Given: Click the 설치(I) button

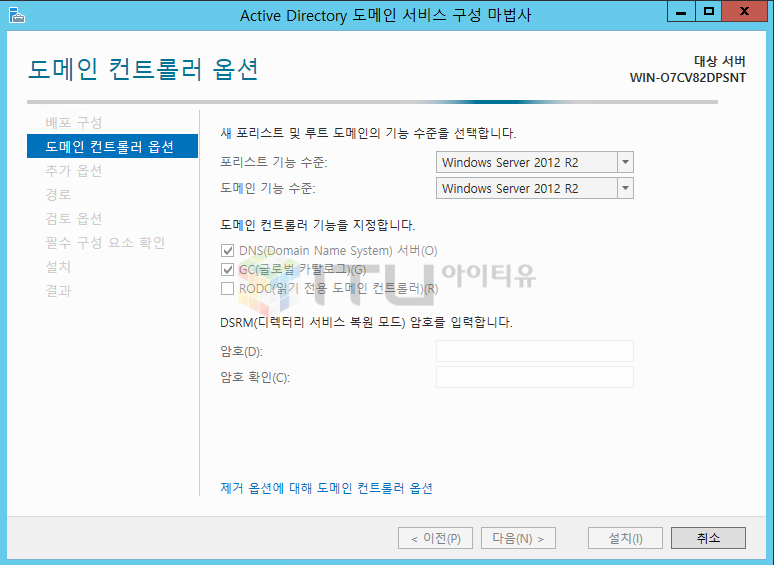Looking at the screenshot, I should coord(625,538).
